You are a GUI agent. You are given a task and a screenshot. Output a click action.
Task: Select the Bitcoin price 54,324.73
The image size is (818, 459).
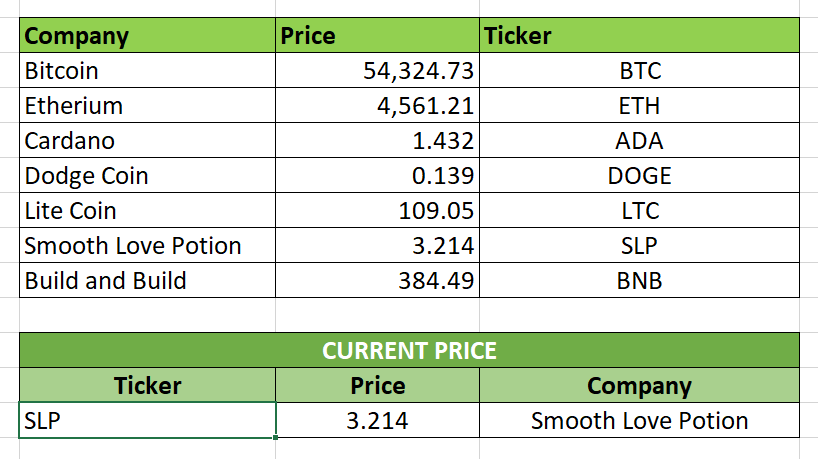coord(377,71)
